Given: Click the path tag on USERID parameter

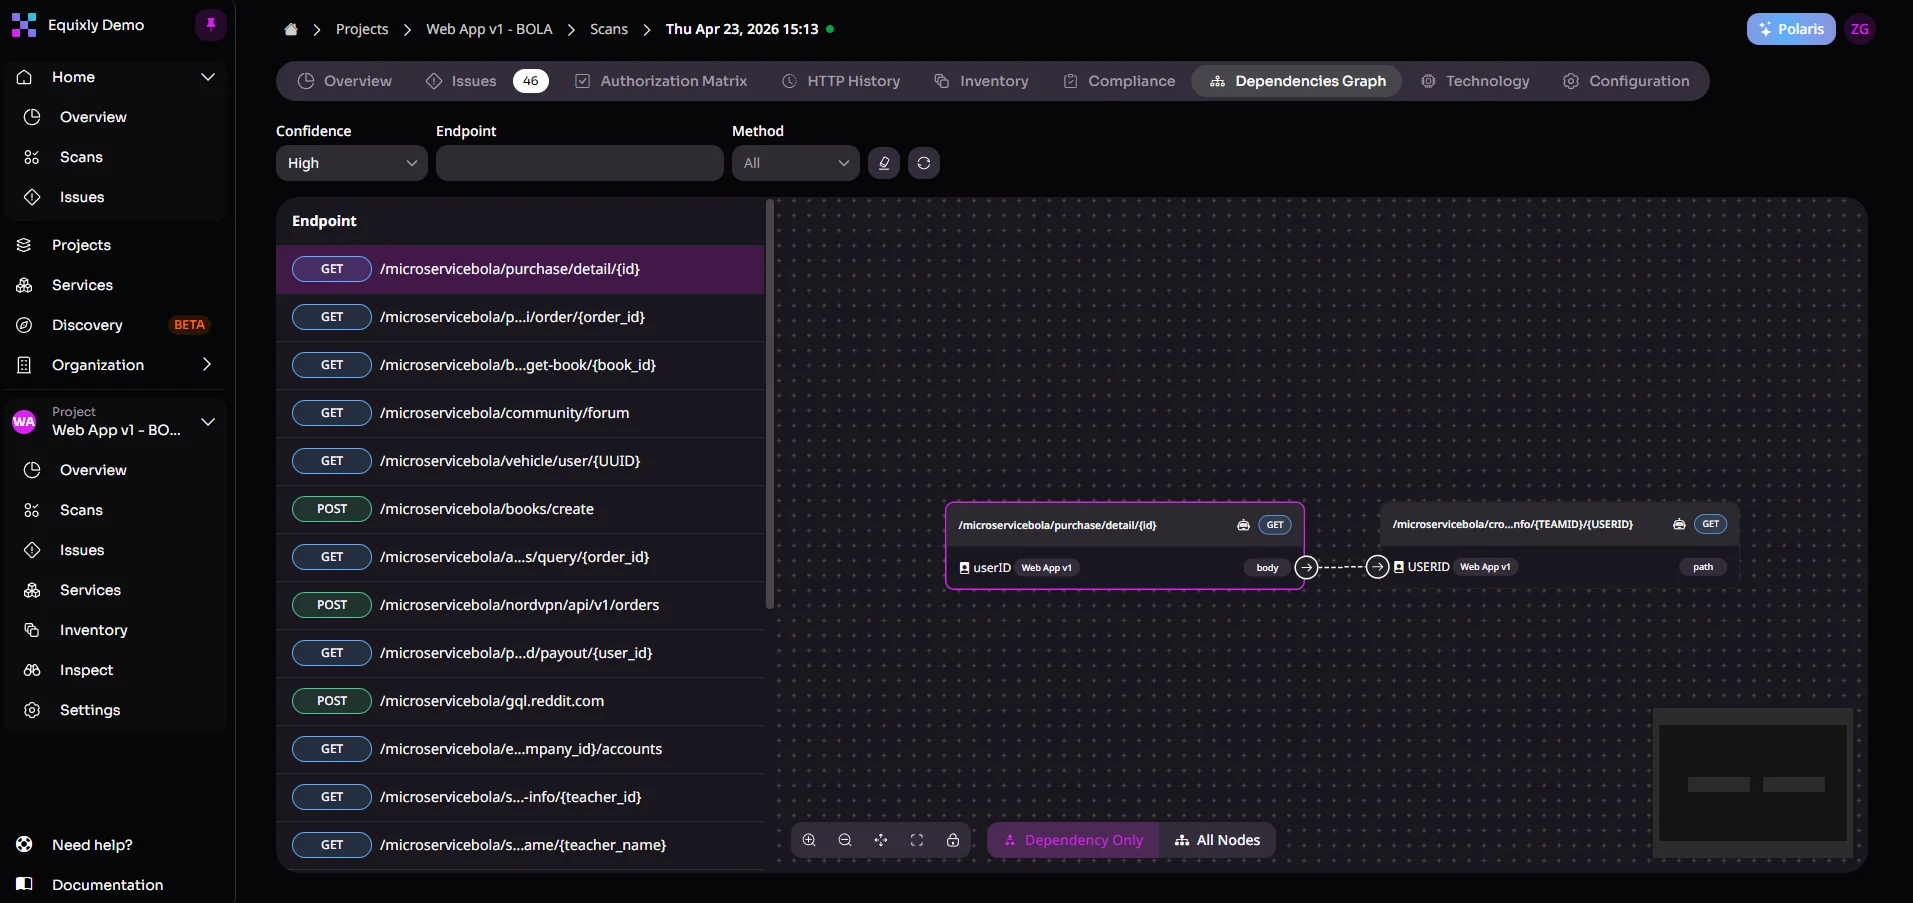Looking at the screenshot, I should 1703,567.
